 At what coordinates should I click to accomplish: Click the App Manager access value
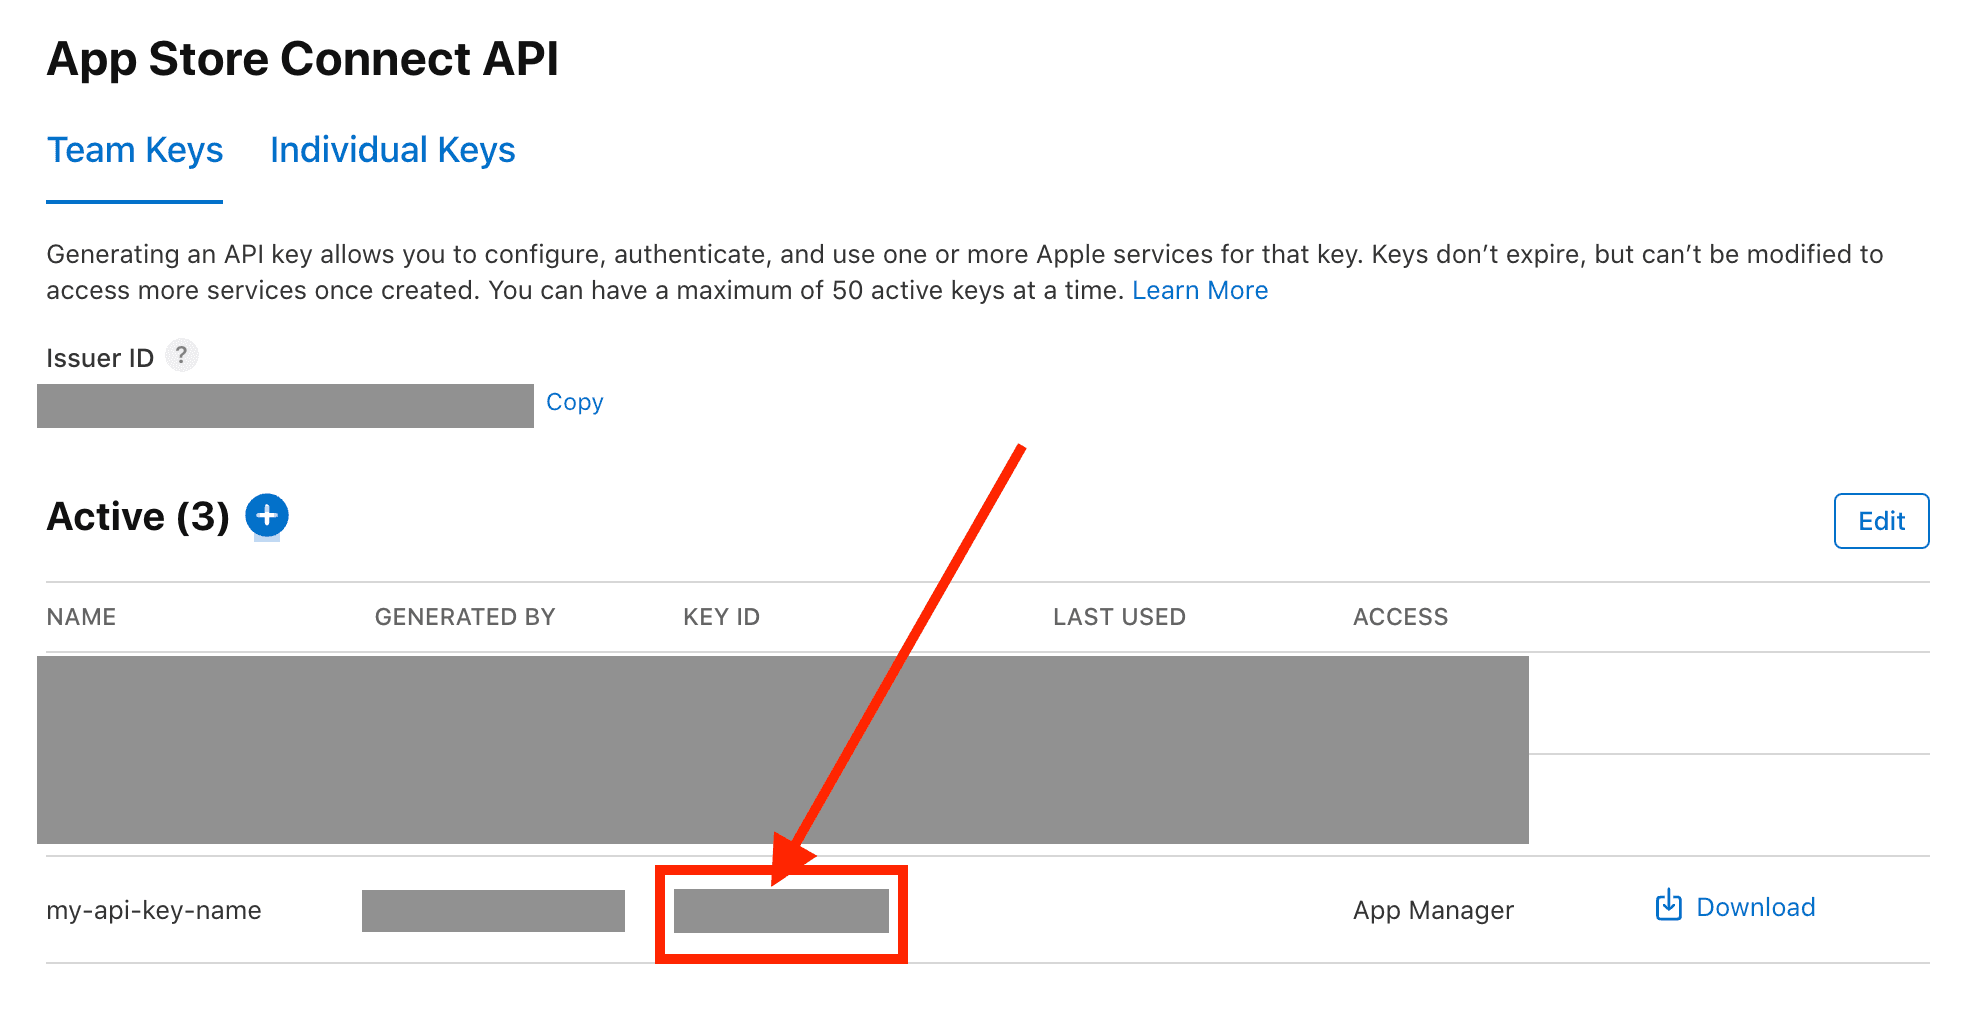coord(1433,910)
